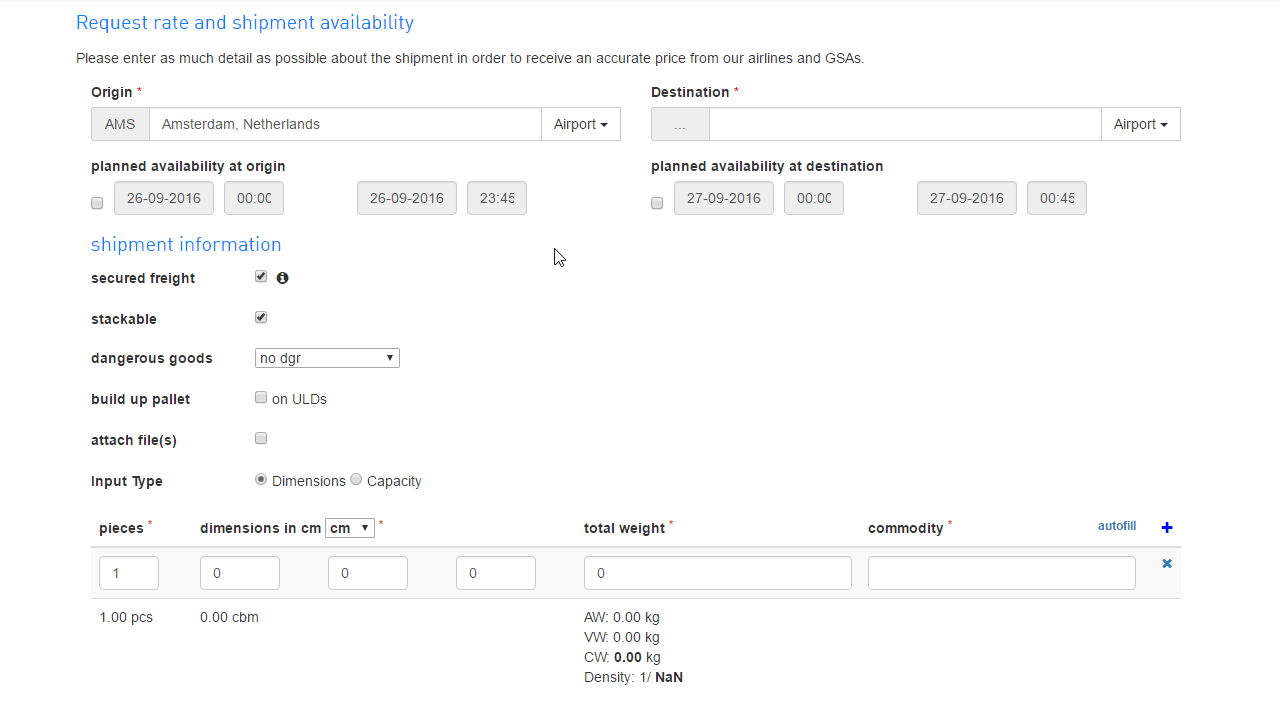Click the commodity input field

(x=1001, y=573)
